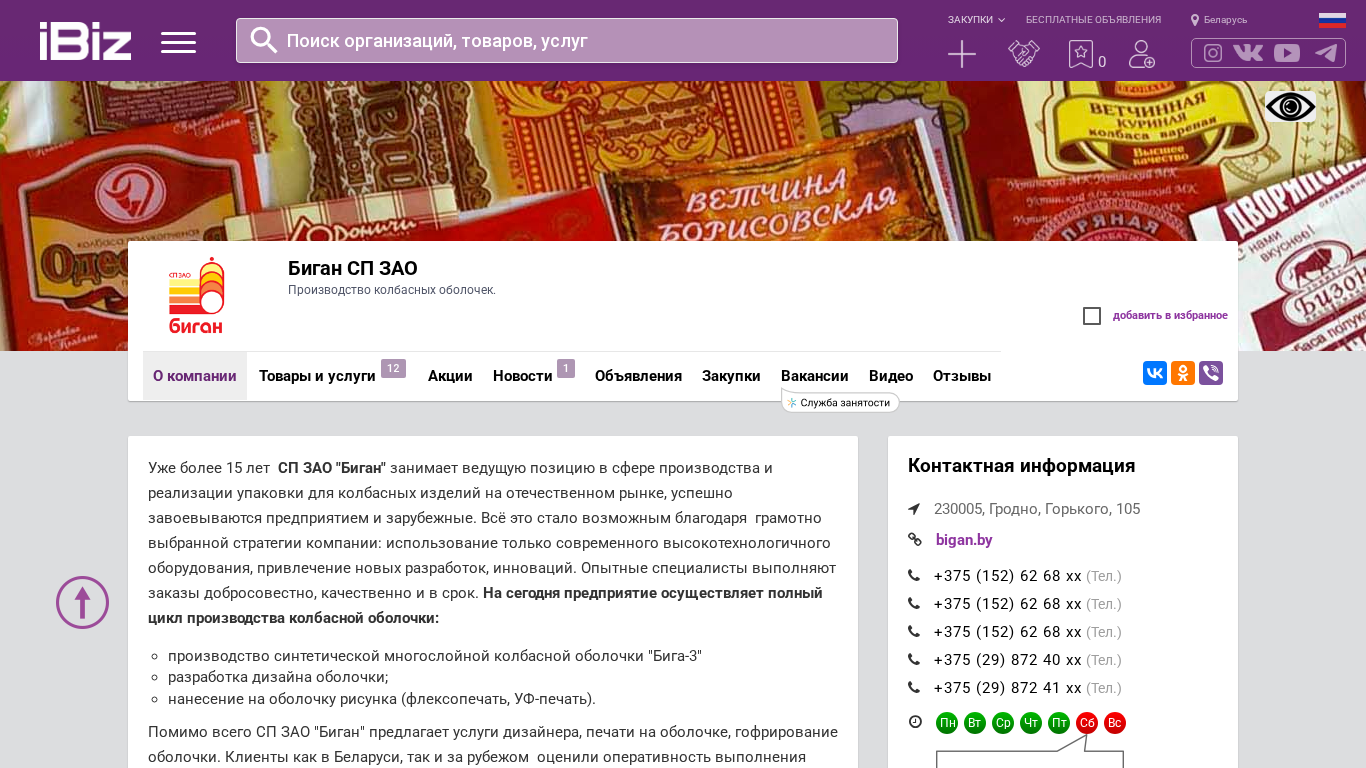Click the scroll-to-top arrow button
The width and height of the screenshot is (1366, 768).
[82, 602]
